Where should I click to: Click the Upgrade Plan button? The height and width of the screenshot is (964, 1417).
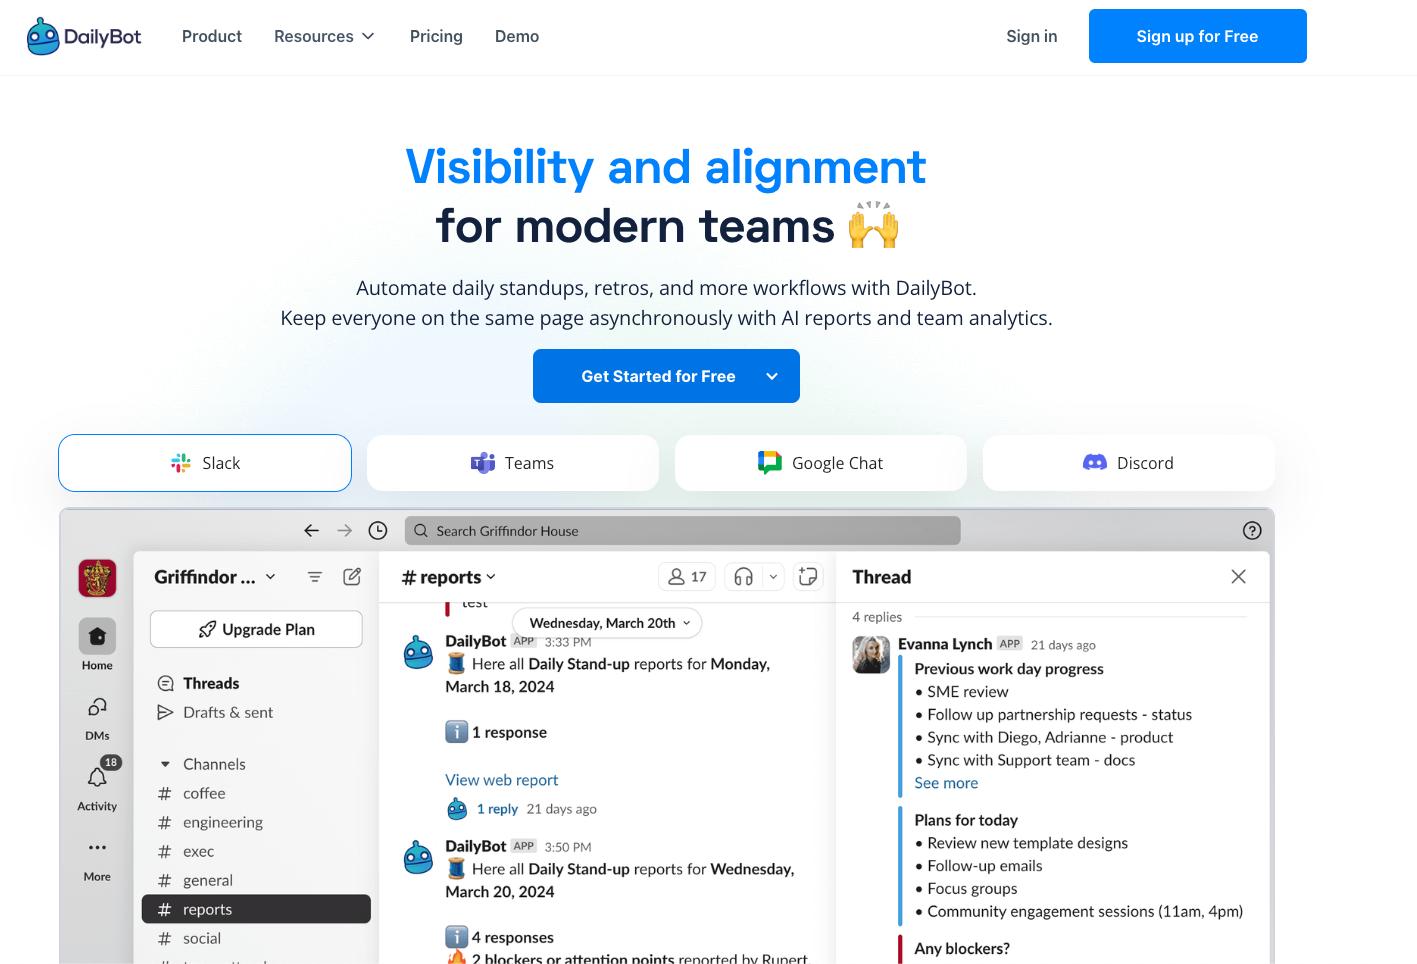(256, 629)
